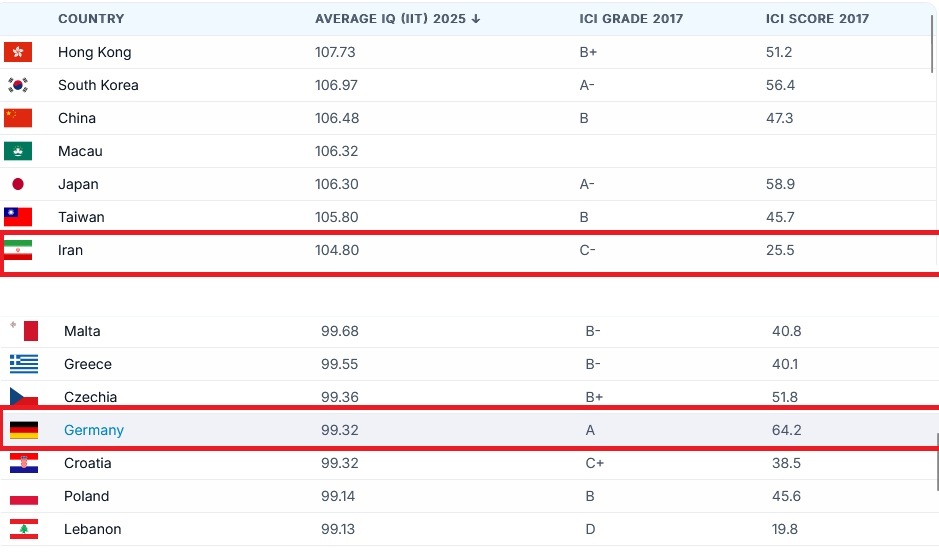Click Czechia's IQ value 99.36

340,397
